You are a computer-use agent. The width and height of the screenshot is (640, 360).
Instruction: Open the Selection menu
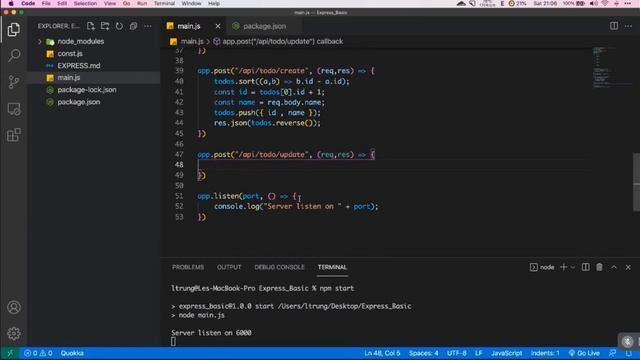click(x=85, y=3)
